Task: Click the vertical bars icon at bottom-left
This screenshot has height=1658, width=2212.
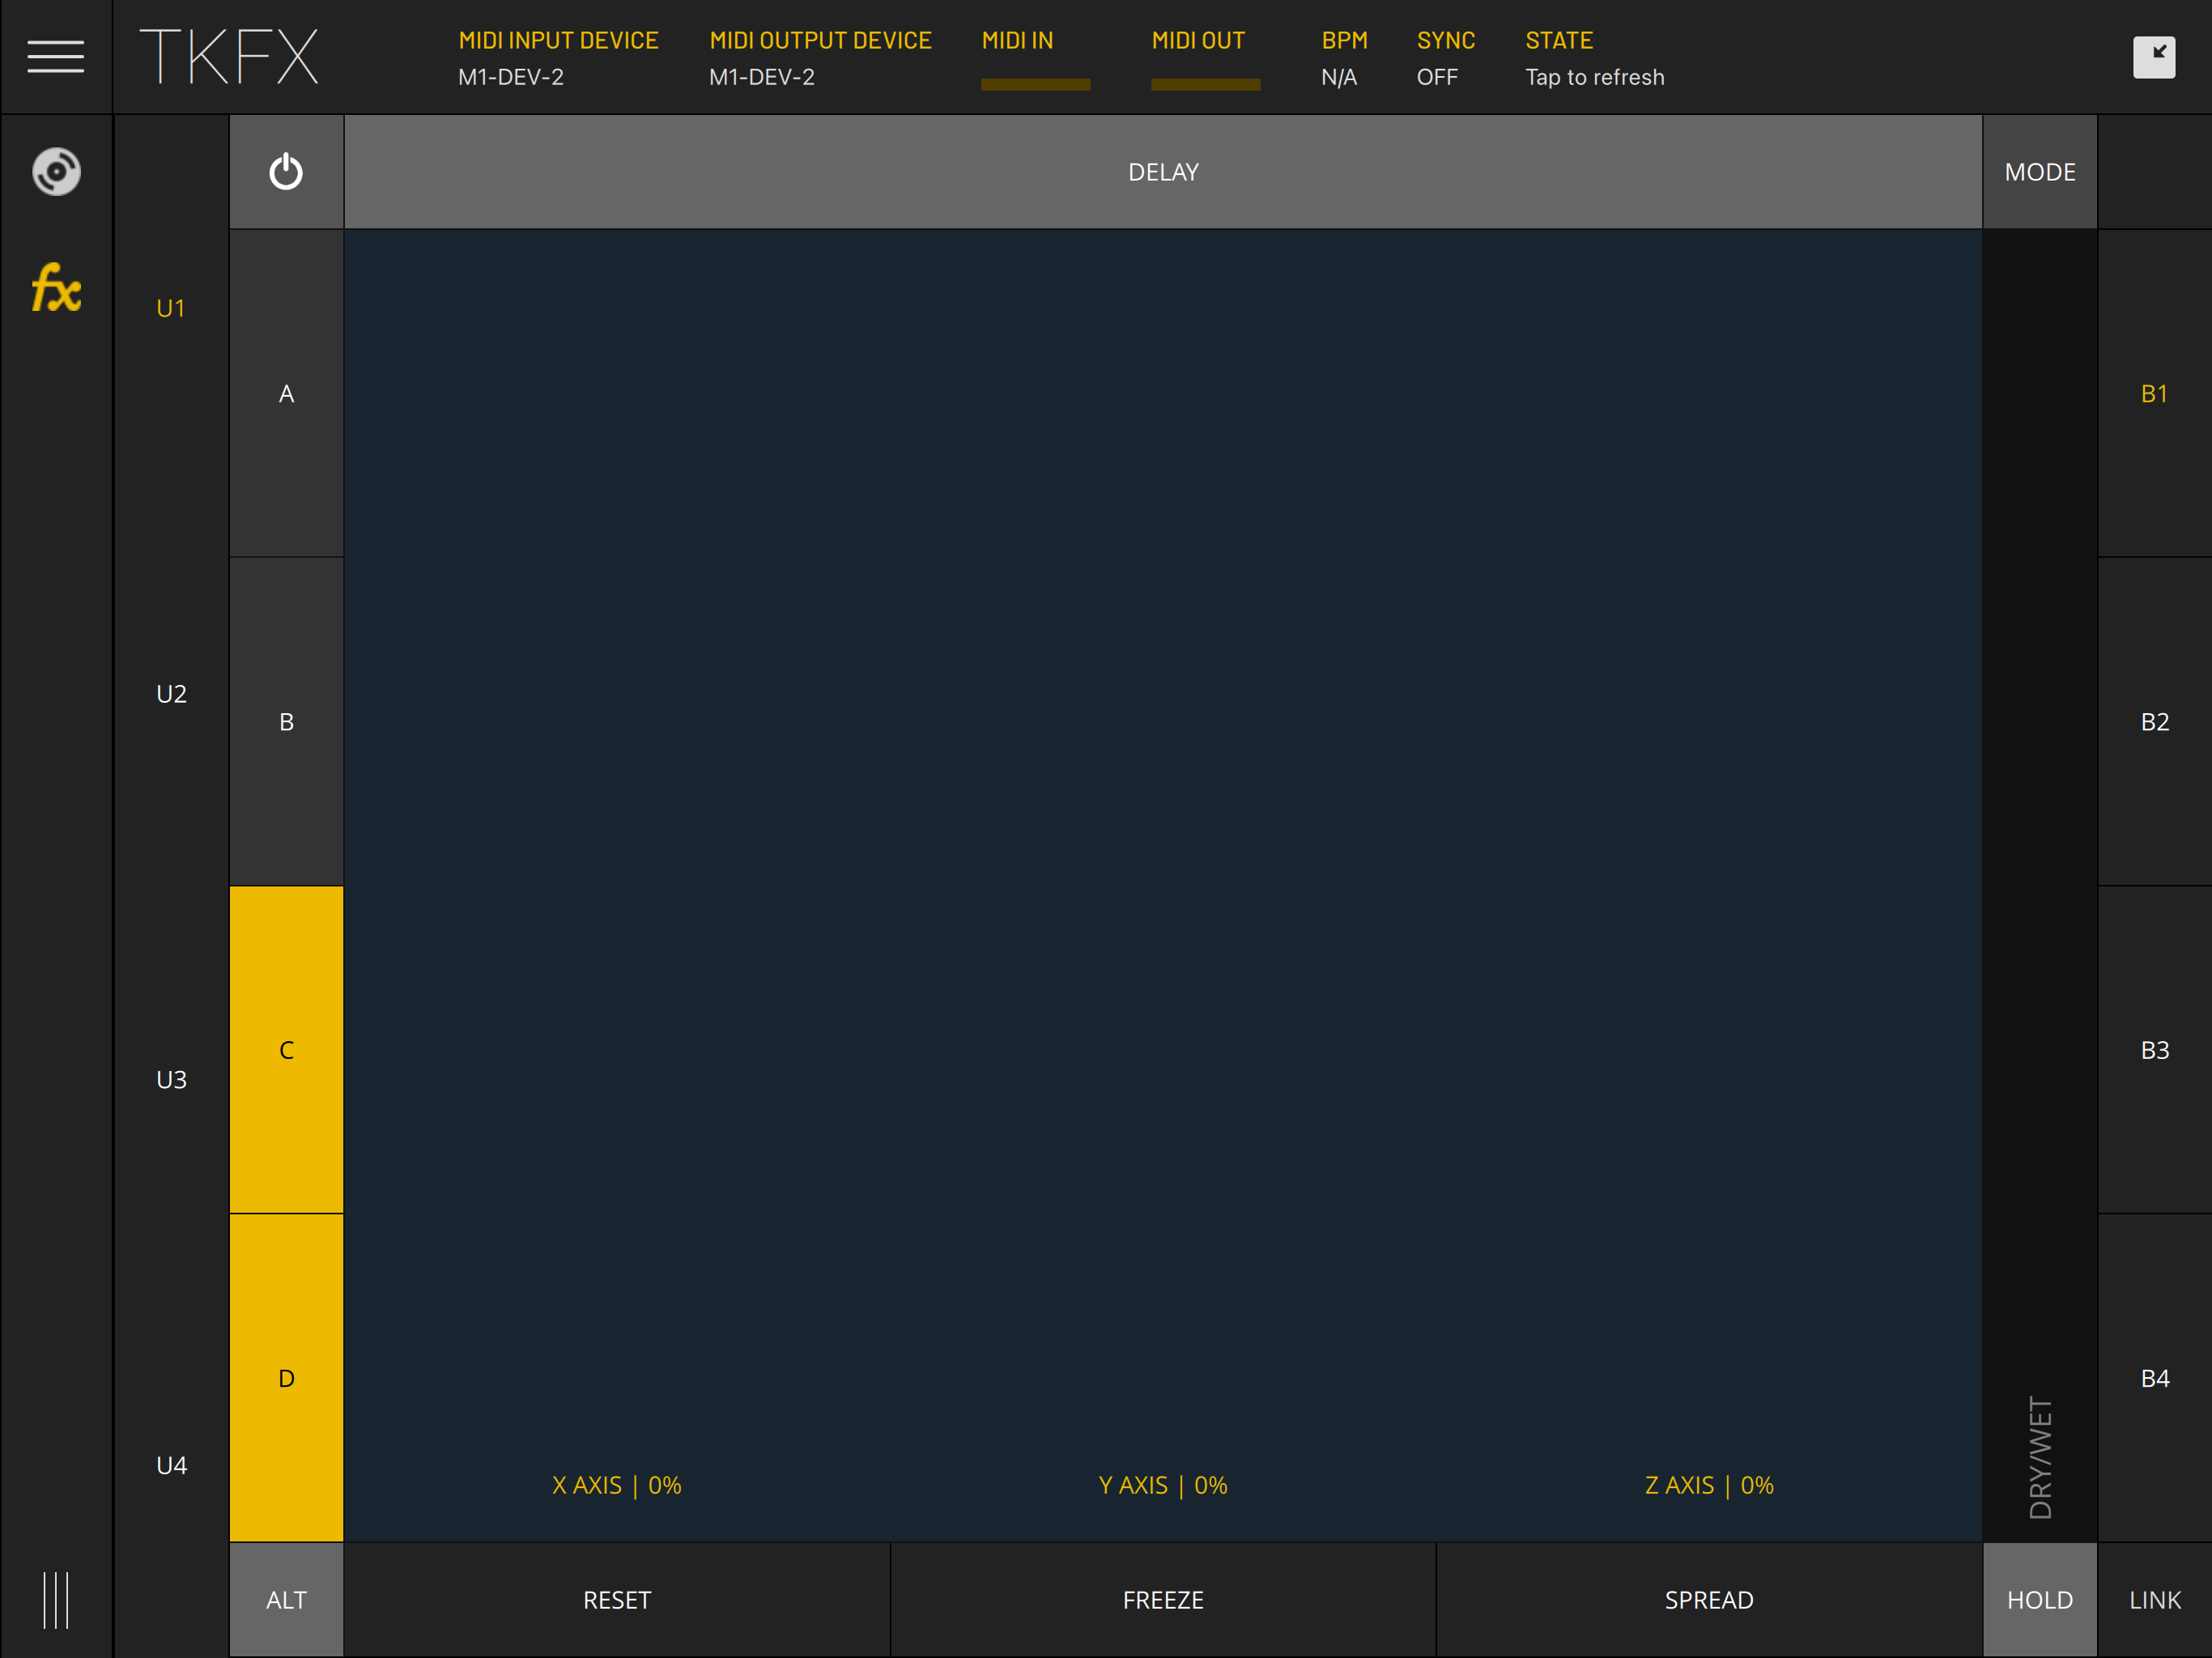Action: click(x=56, y=1599)
